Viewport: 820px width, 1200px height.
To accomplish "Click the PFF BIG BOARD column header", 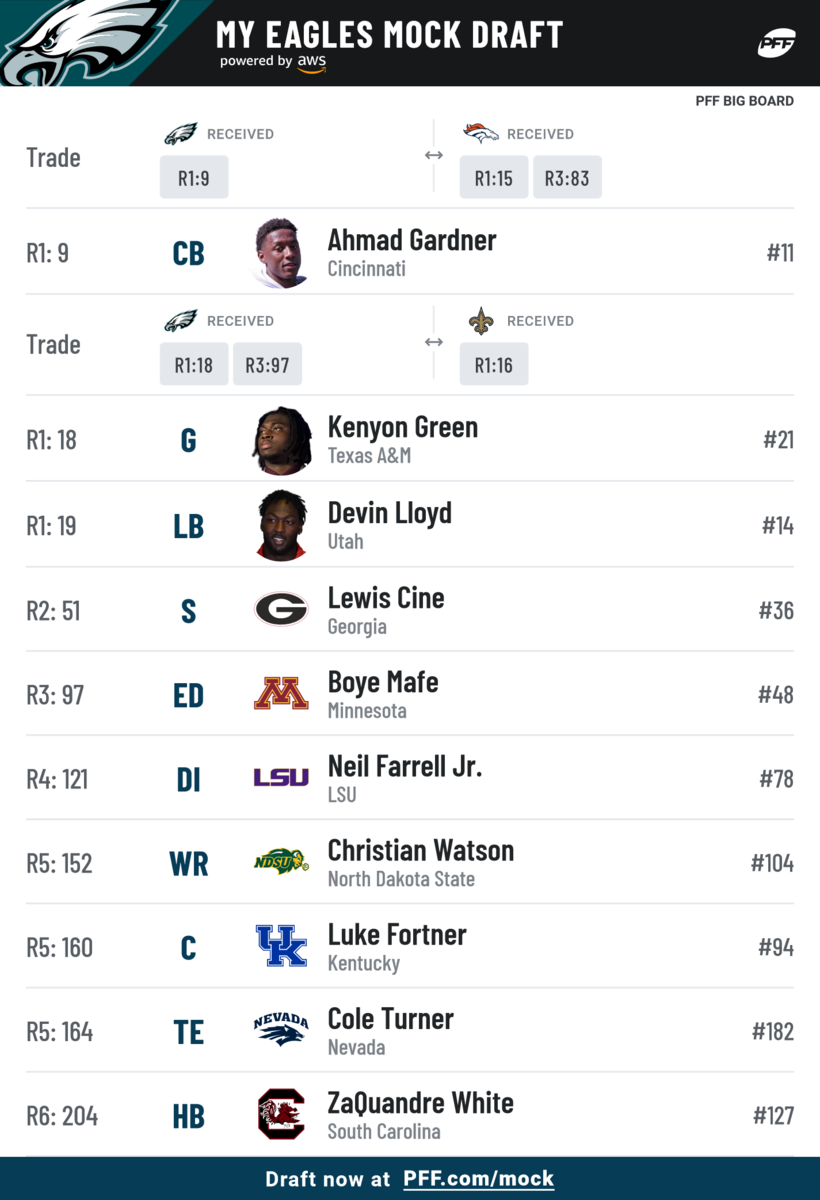I will click(x=745, y=101).
